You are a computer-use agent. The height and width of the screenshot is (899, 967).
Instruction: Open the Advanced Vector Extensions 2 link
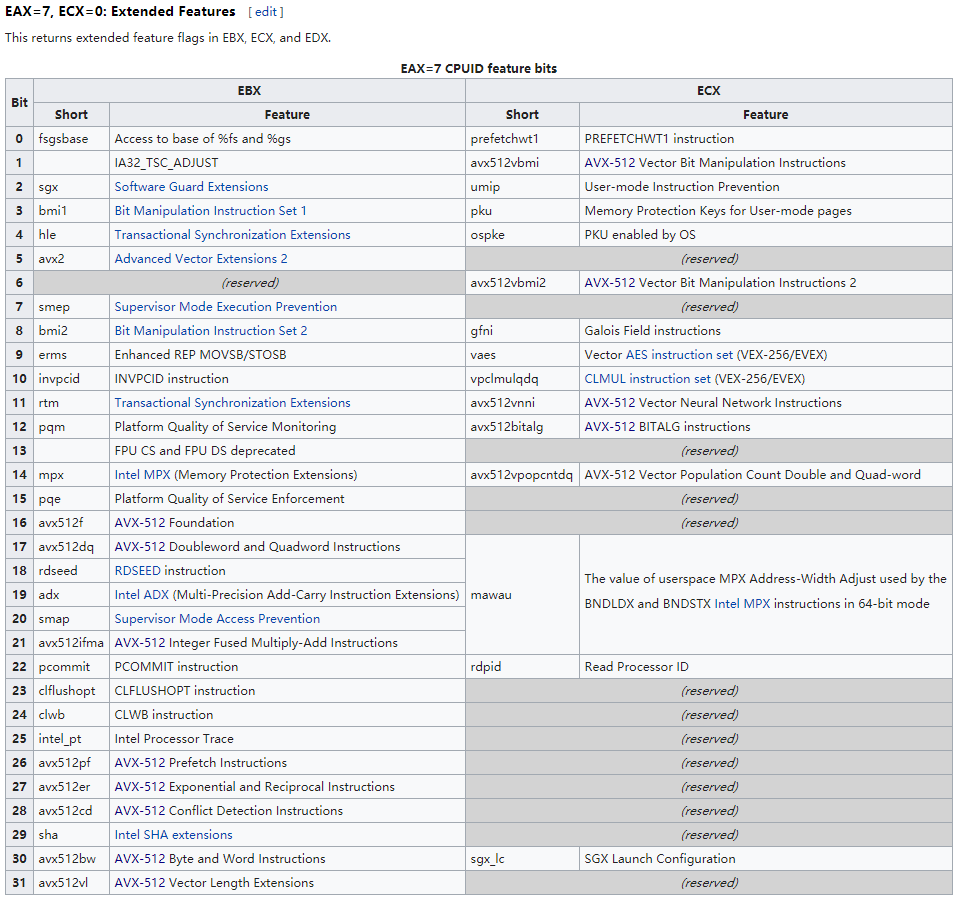click(201, 259)
